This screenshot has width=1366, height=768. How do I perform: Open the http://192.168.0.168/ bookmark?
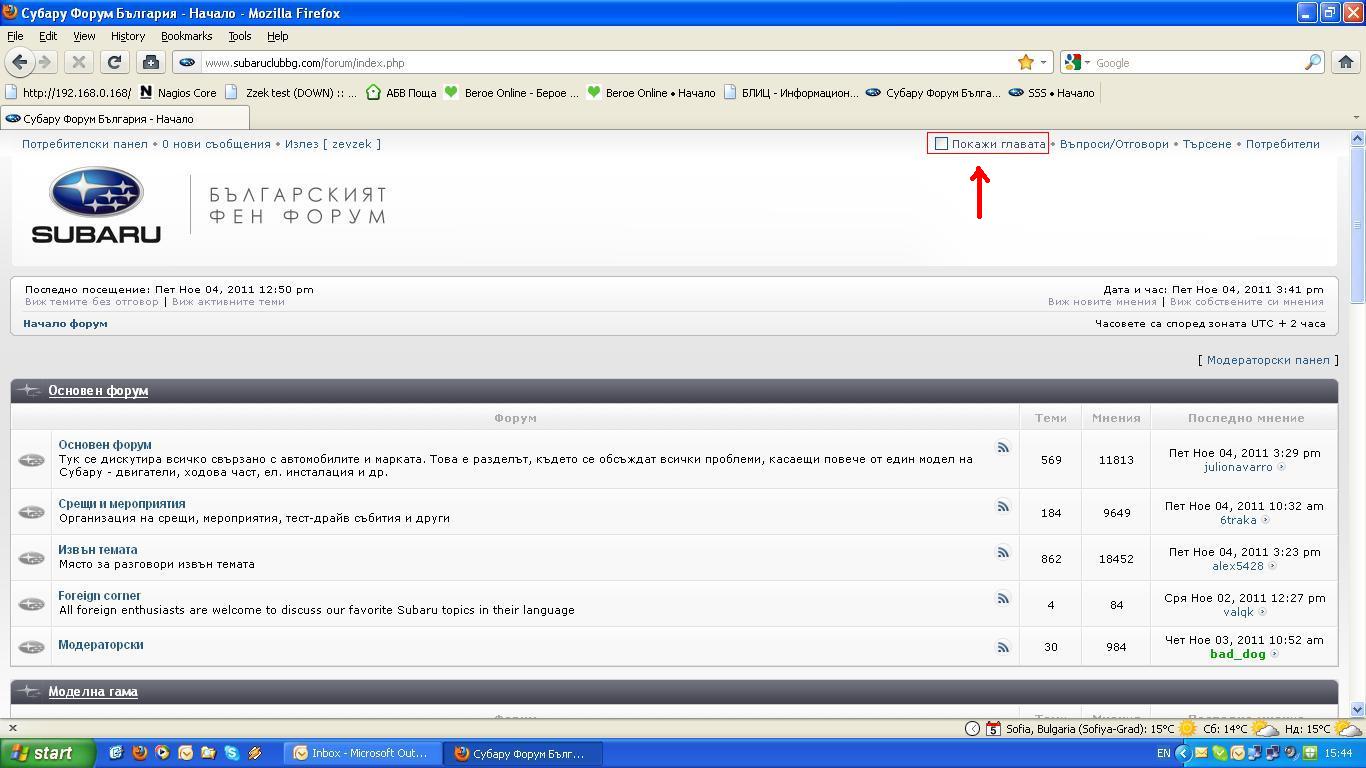[68, 93]
